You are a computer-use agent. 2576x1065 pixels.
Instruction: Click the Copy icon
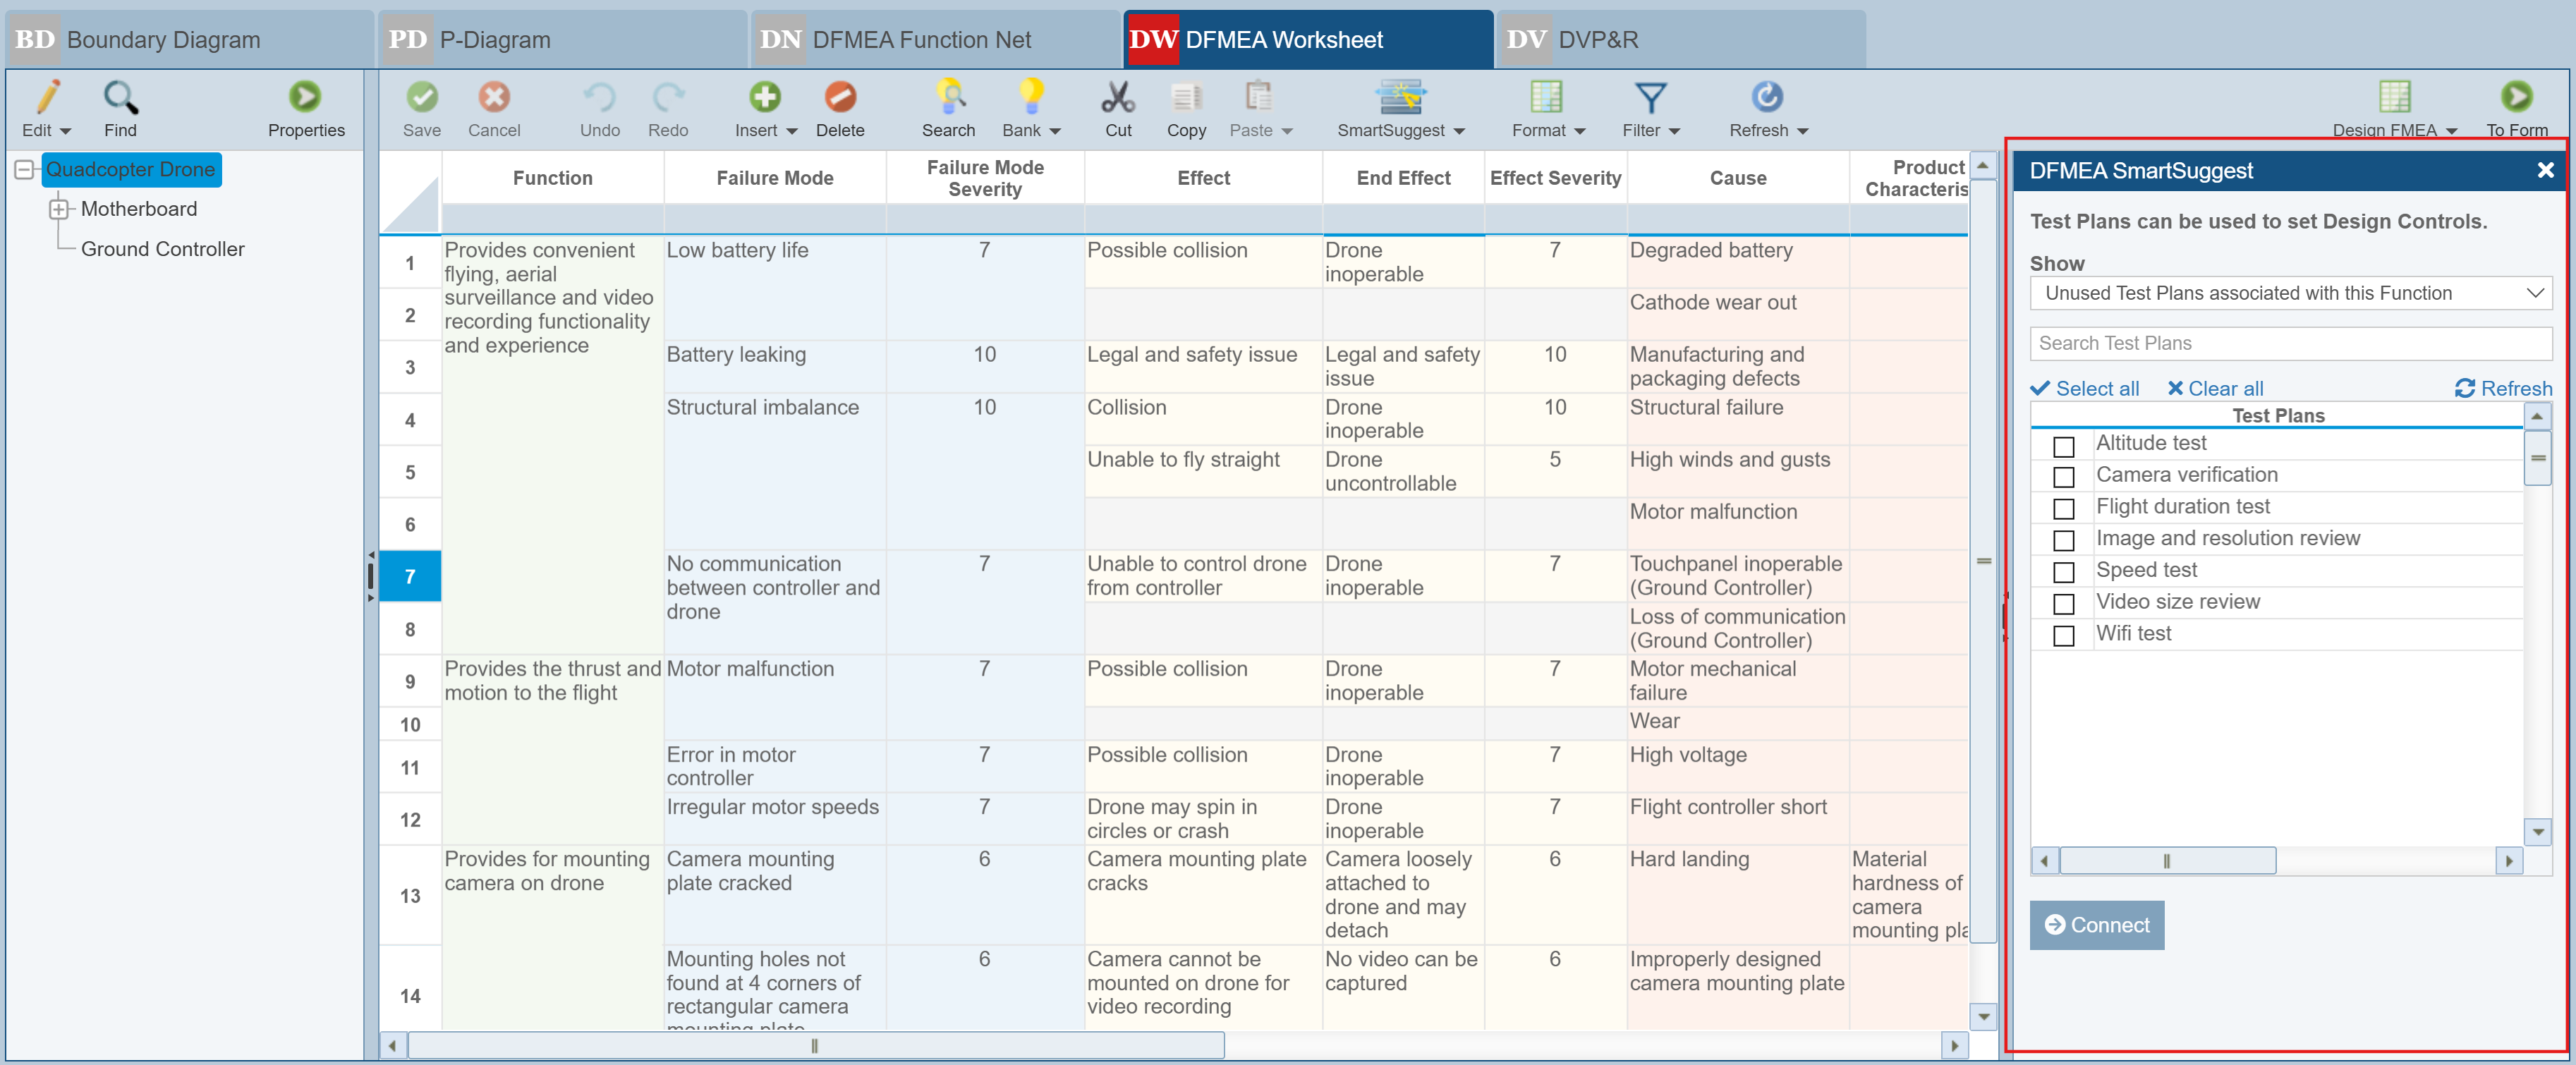(x=1185, y=98)
